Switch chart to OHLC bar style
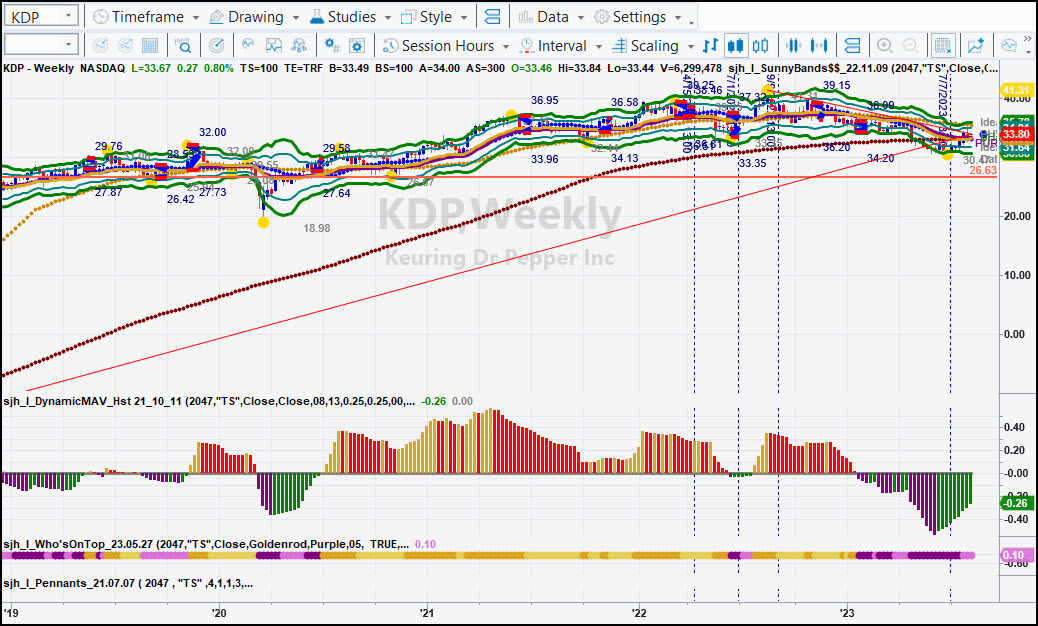Screen dimensions: 1038x626 coord(710,46)
